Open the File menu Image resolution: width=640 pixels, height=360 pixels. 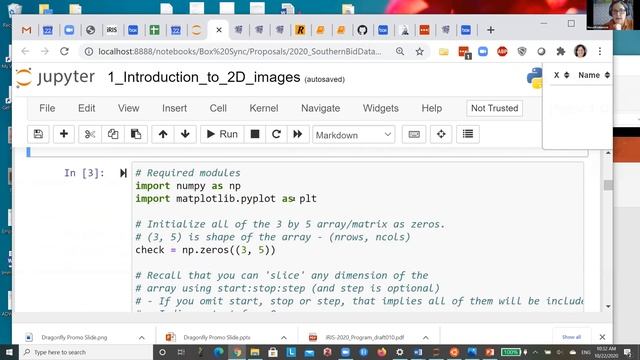[x=47, y=108]
